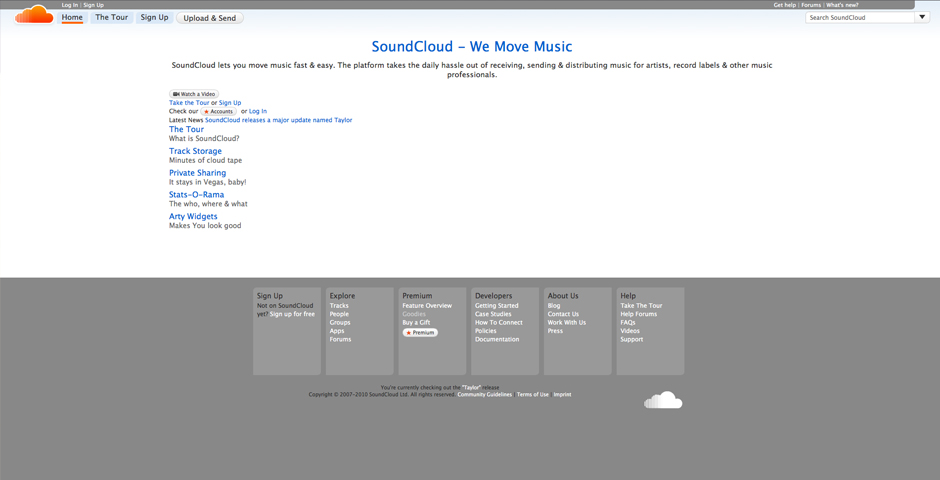940x480 pixels.
Task: Open the Community Guidelines link
Action: pyautogui.click(x=485, y=394)
